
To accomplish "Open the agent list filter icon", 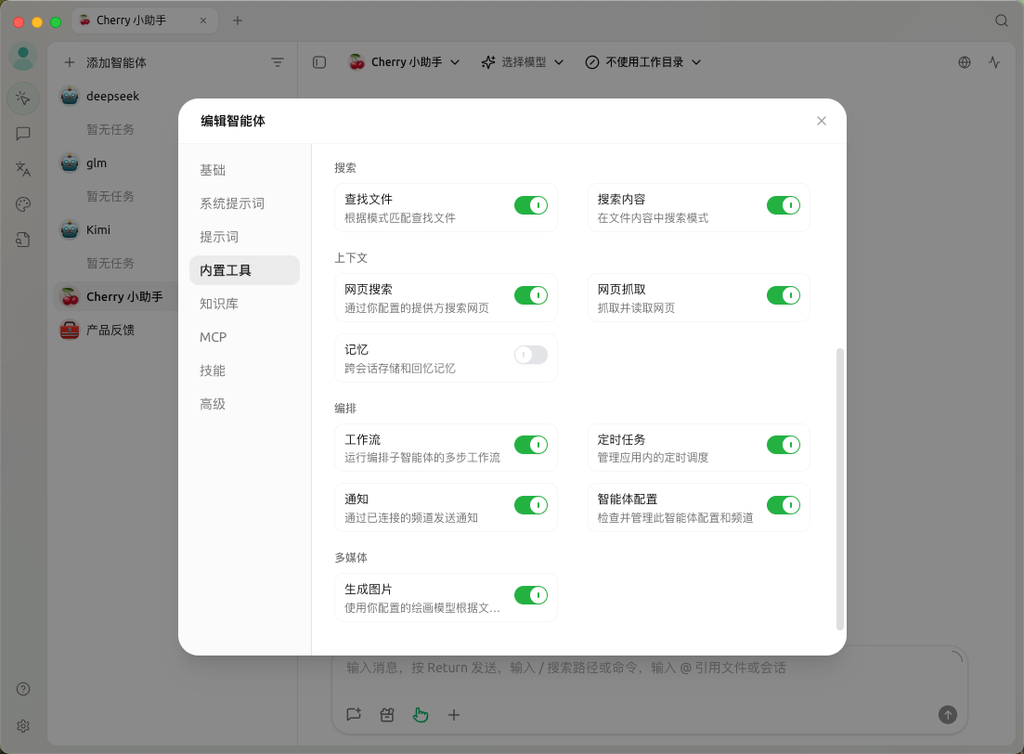I will click(x=278, y=63).
